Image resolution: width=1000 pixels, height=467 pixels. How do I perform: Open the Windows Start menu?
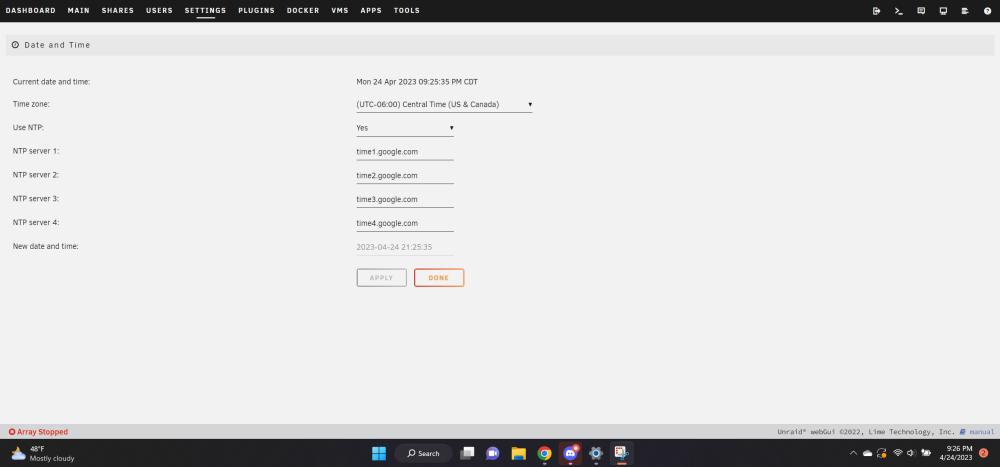379,454
